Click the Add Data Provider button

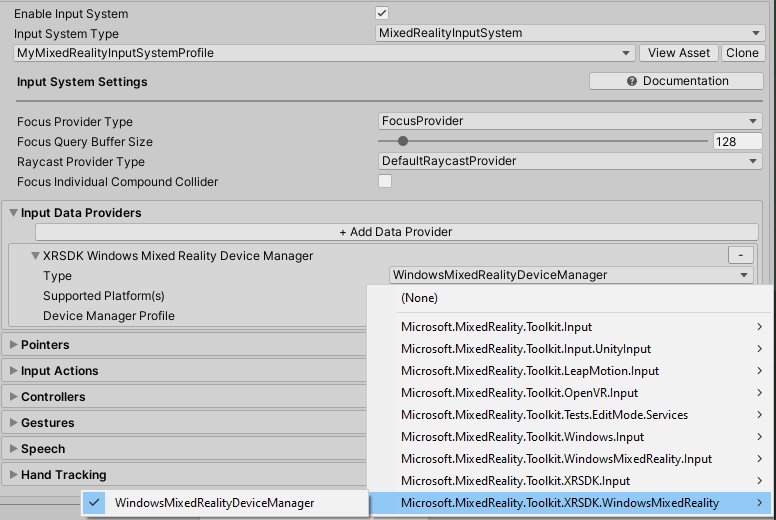coord(396,232)
